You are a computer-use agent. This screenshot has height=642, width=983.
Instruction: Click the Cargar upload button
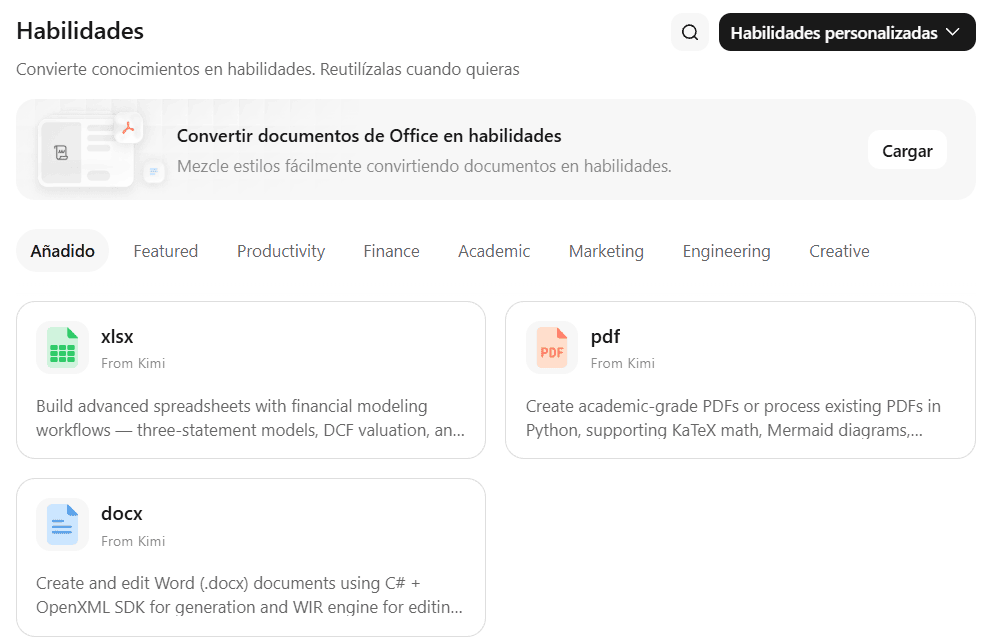pos(907,150)
